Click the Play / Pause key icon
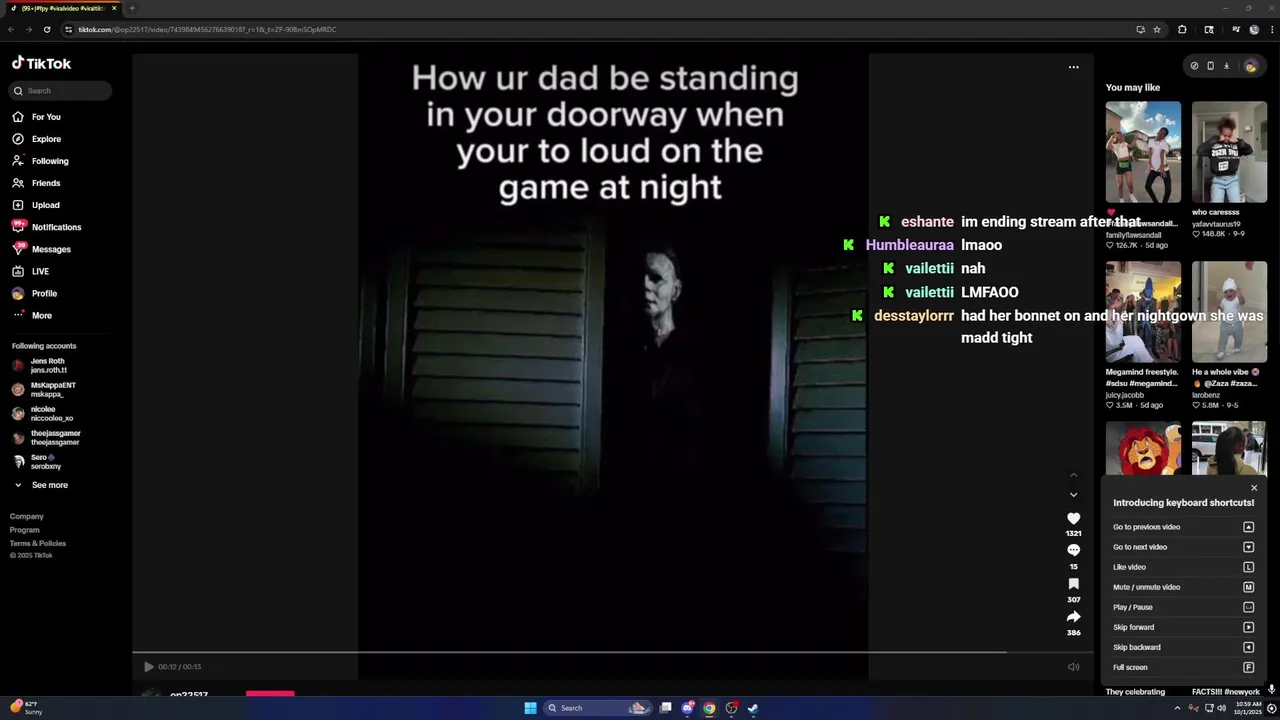 tap(1248, 607)
